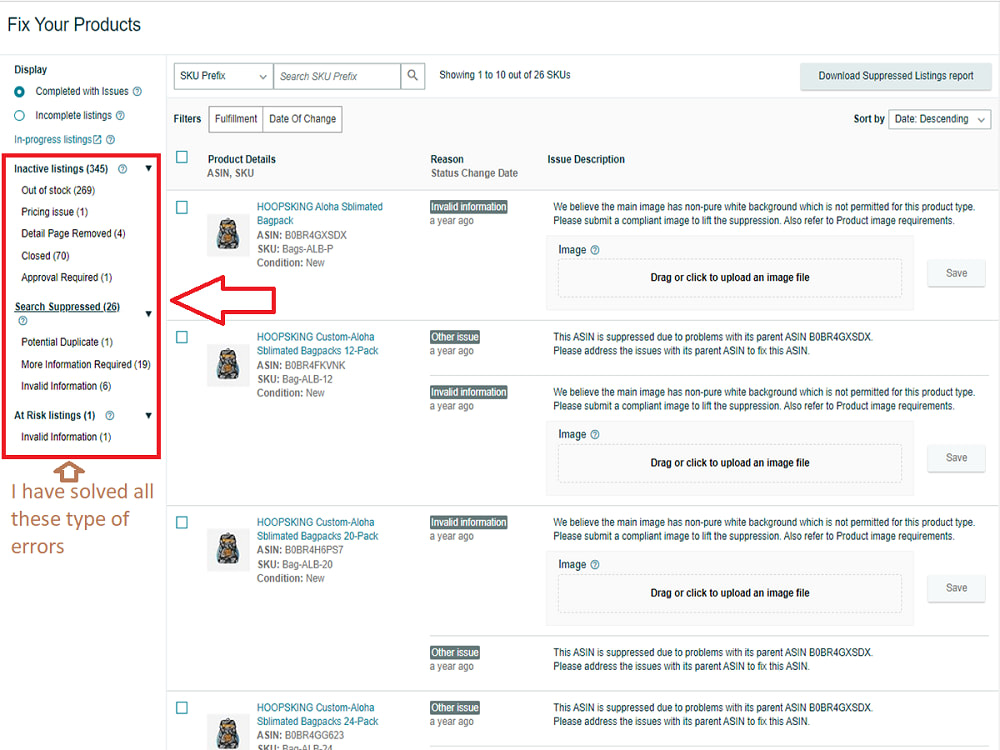Filter by Potential Duplicate (1)
Screen dimensions: 1000x750
(x=67, y=342)
